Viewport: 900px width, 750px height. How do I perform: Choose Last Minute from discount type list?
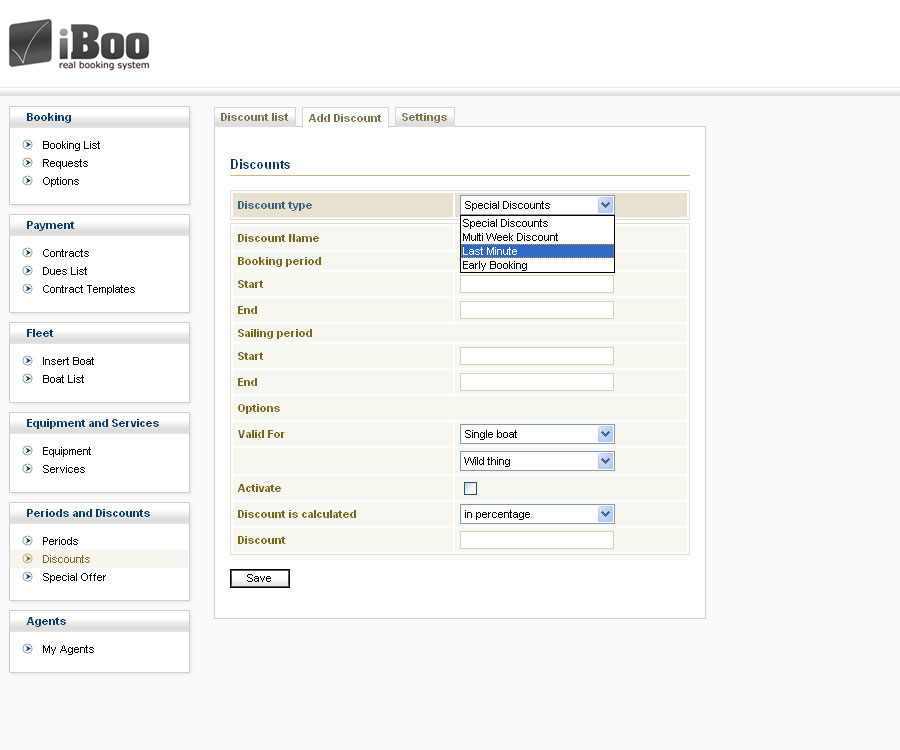[536, 251]
